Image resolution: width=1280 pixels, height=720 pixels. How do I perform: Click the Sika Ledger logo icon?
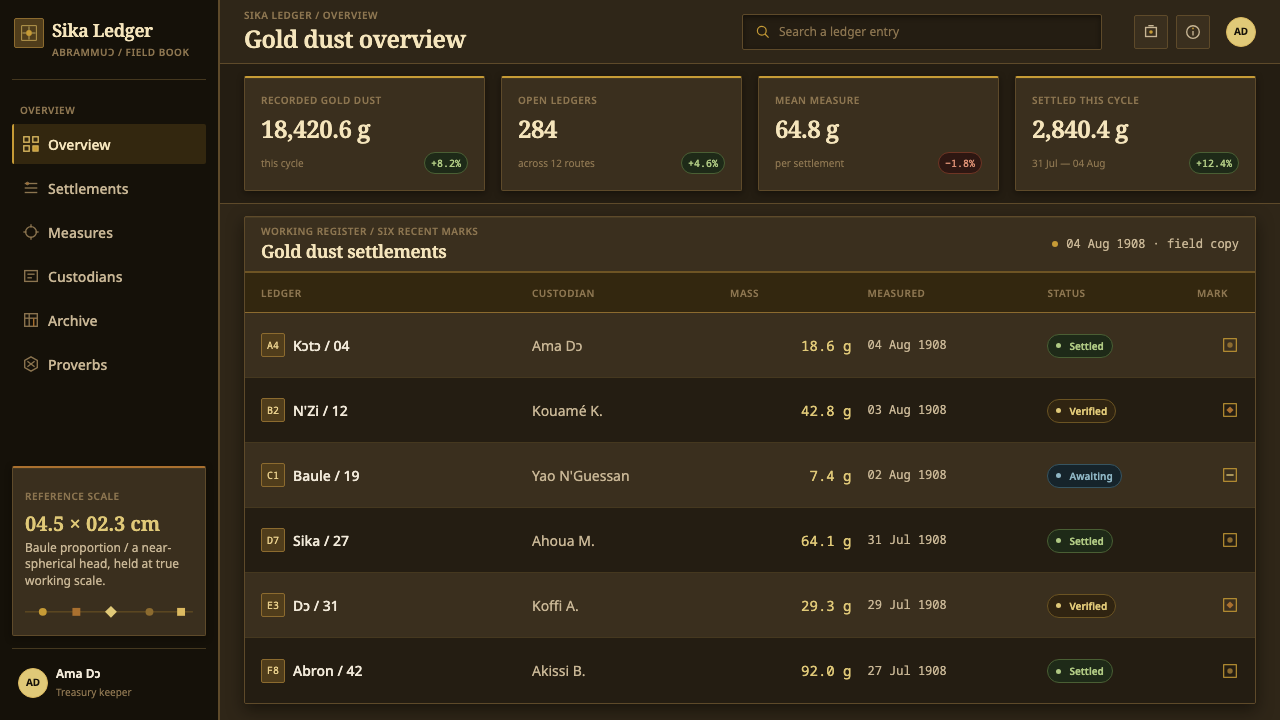coord(29,32)
